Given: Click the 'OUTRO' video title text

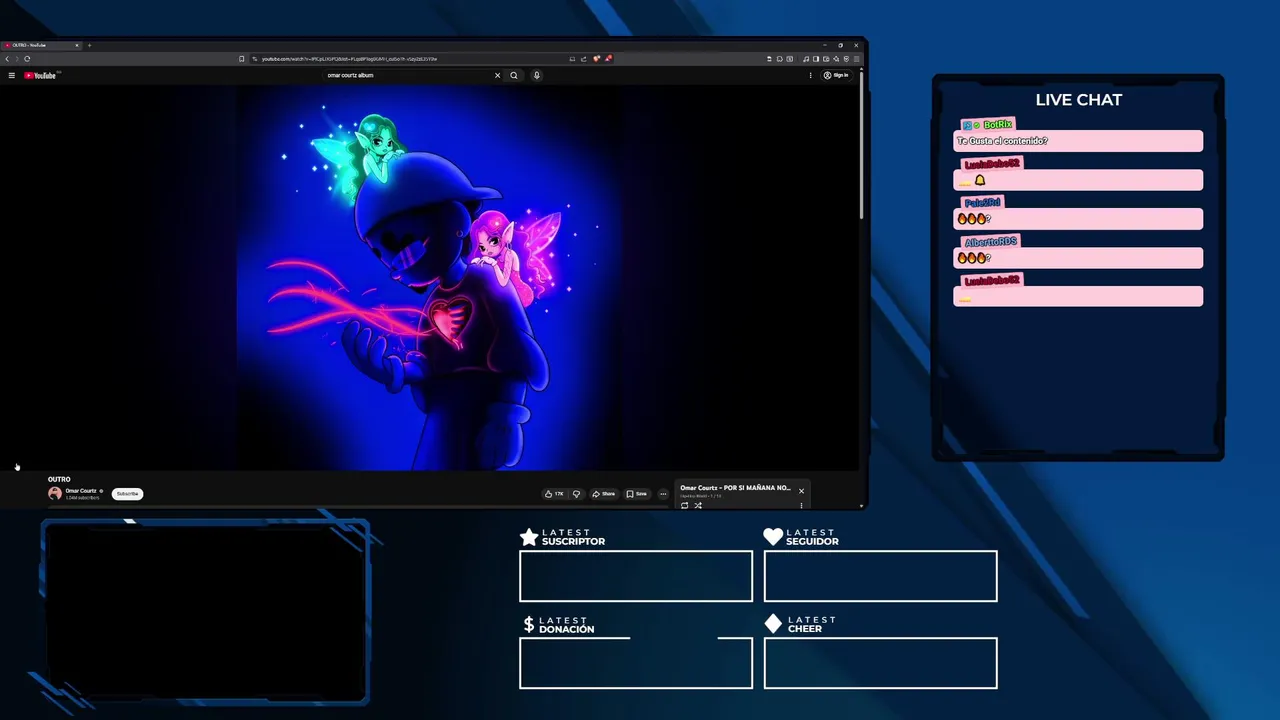Looking at the screenshot, I should 59,480.
